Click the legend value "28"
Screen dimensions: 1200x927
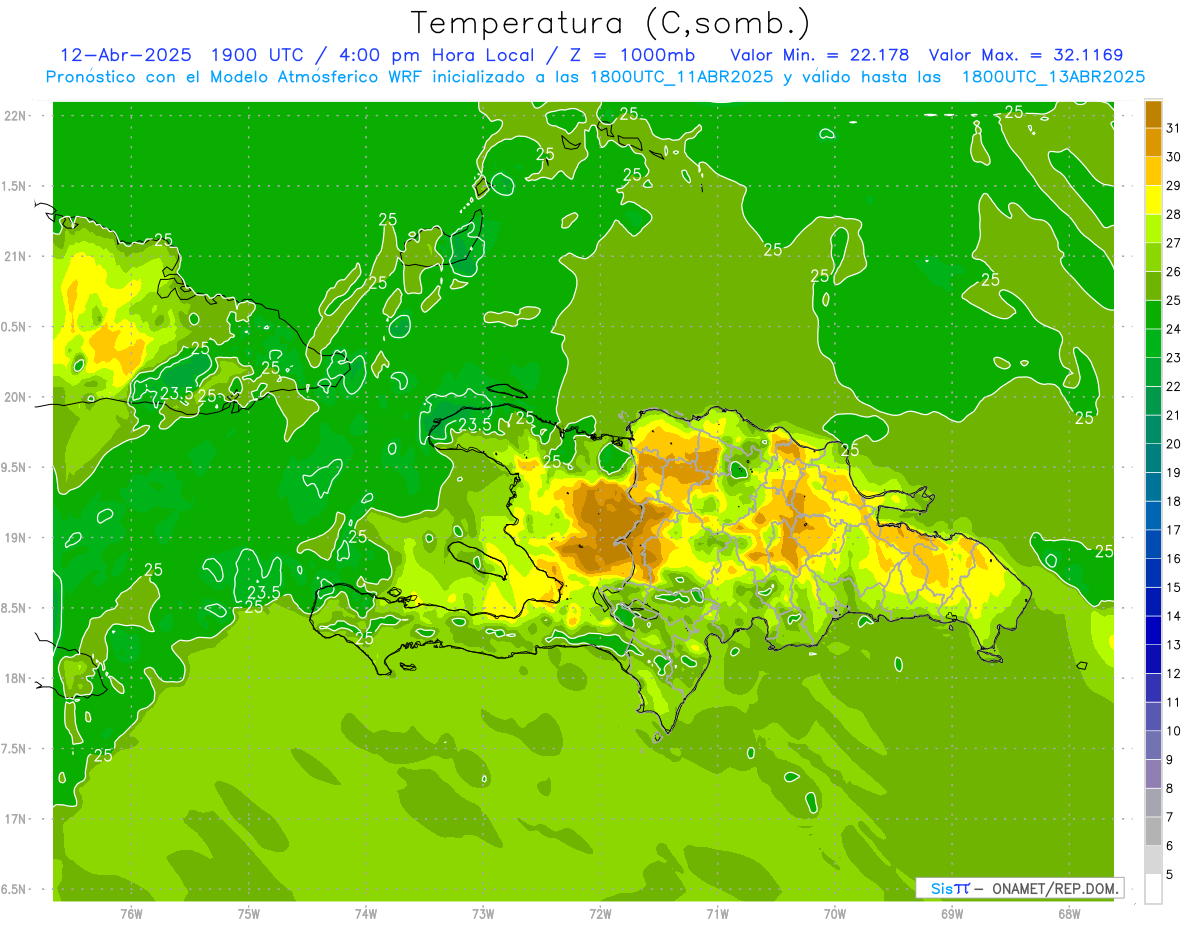coord(1174,215)
